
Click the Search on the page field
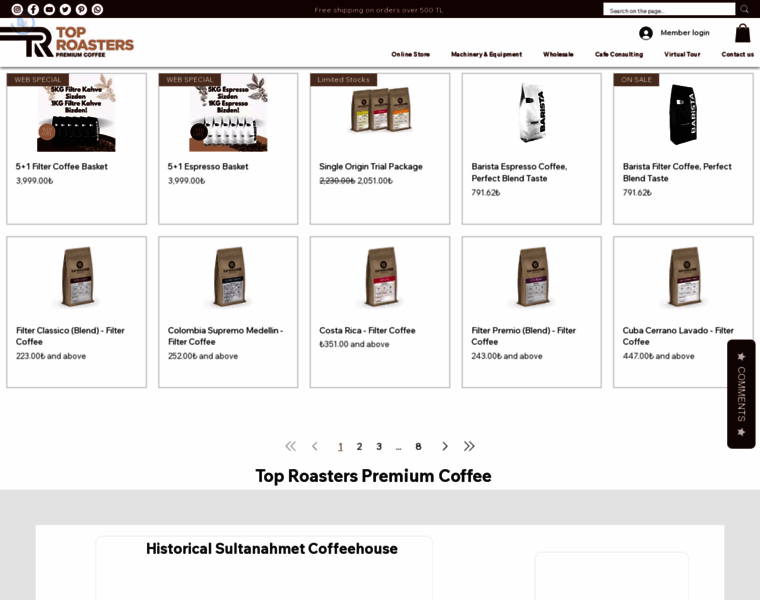pyautogui.click(x=669, y=9)
